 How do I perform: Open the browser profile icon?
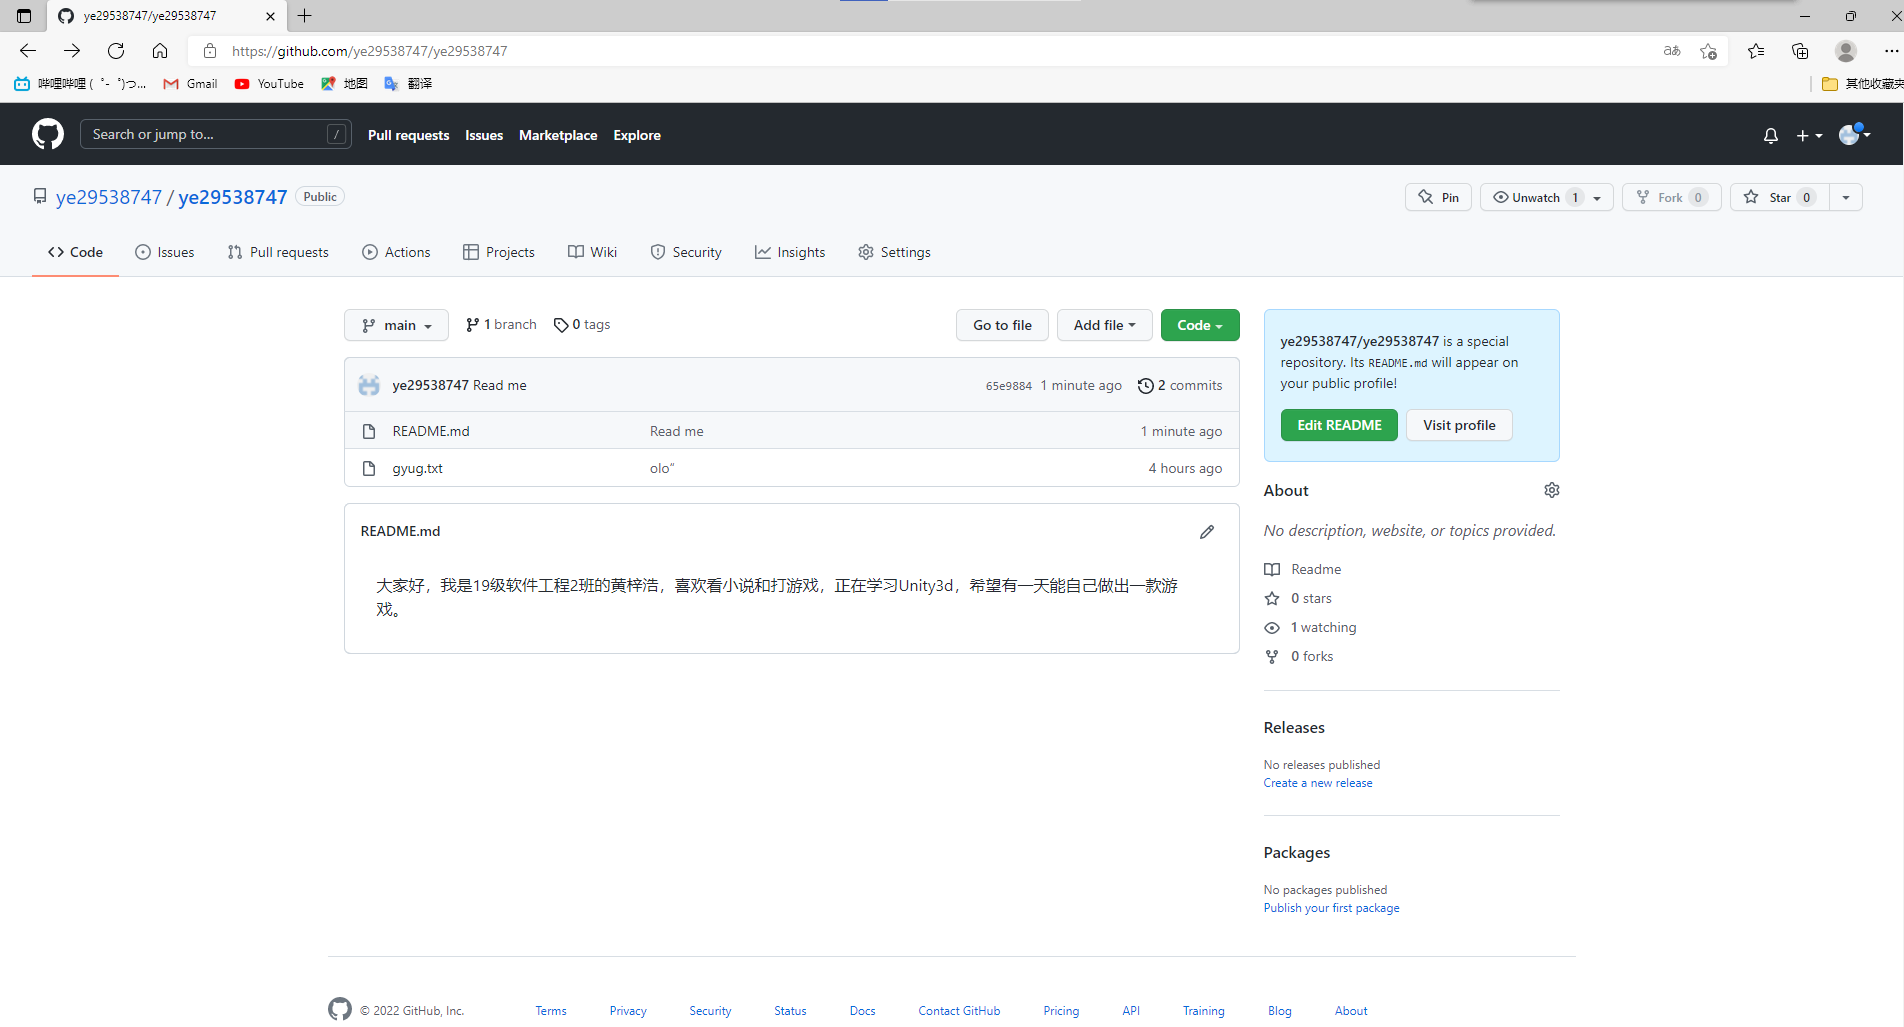1846,51
